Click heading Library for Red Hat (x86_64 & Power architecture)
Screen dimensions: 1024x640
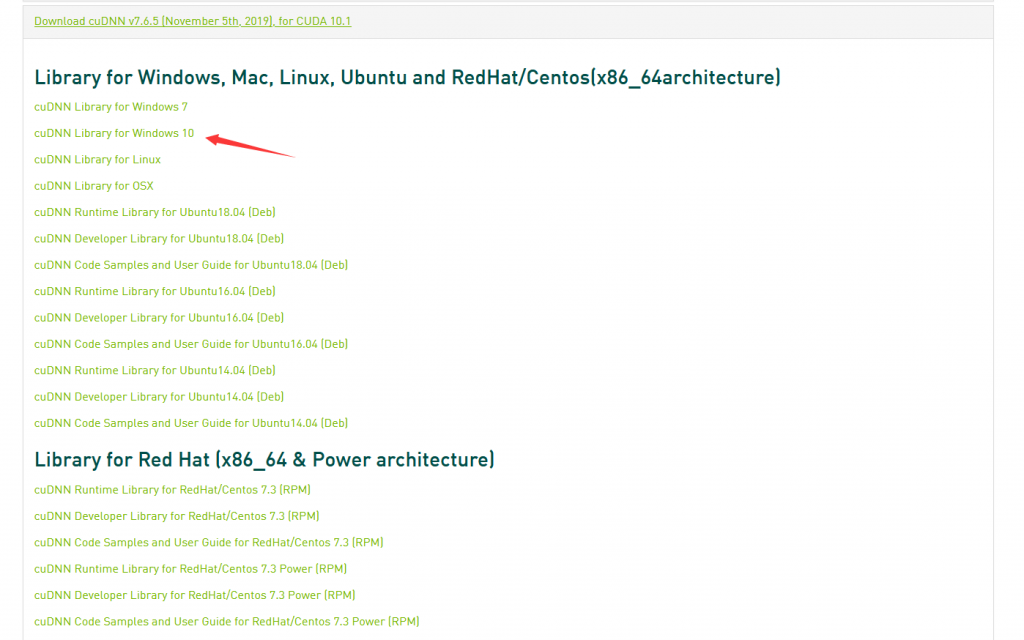click(x=264, y=460)
